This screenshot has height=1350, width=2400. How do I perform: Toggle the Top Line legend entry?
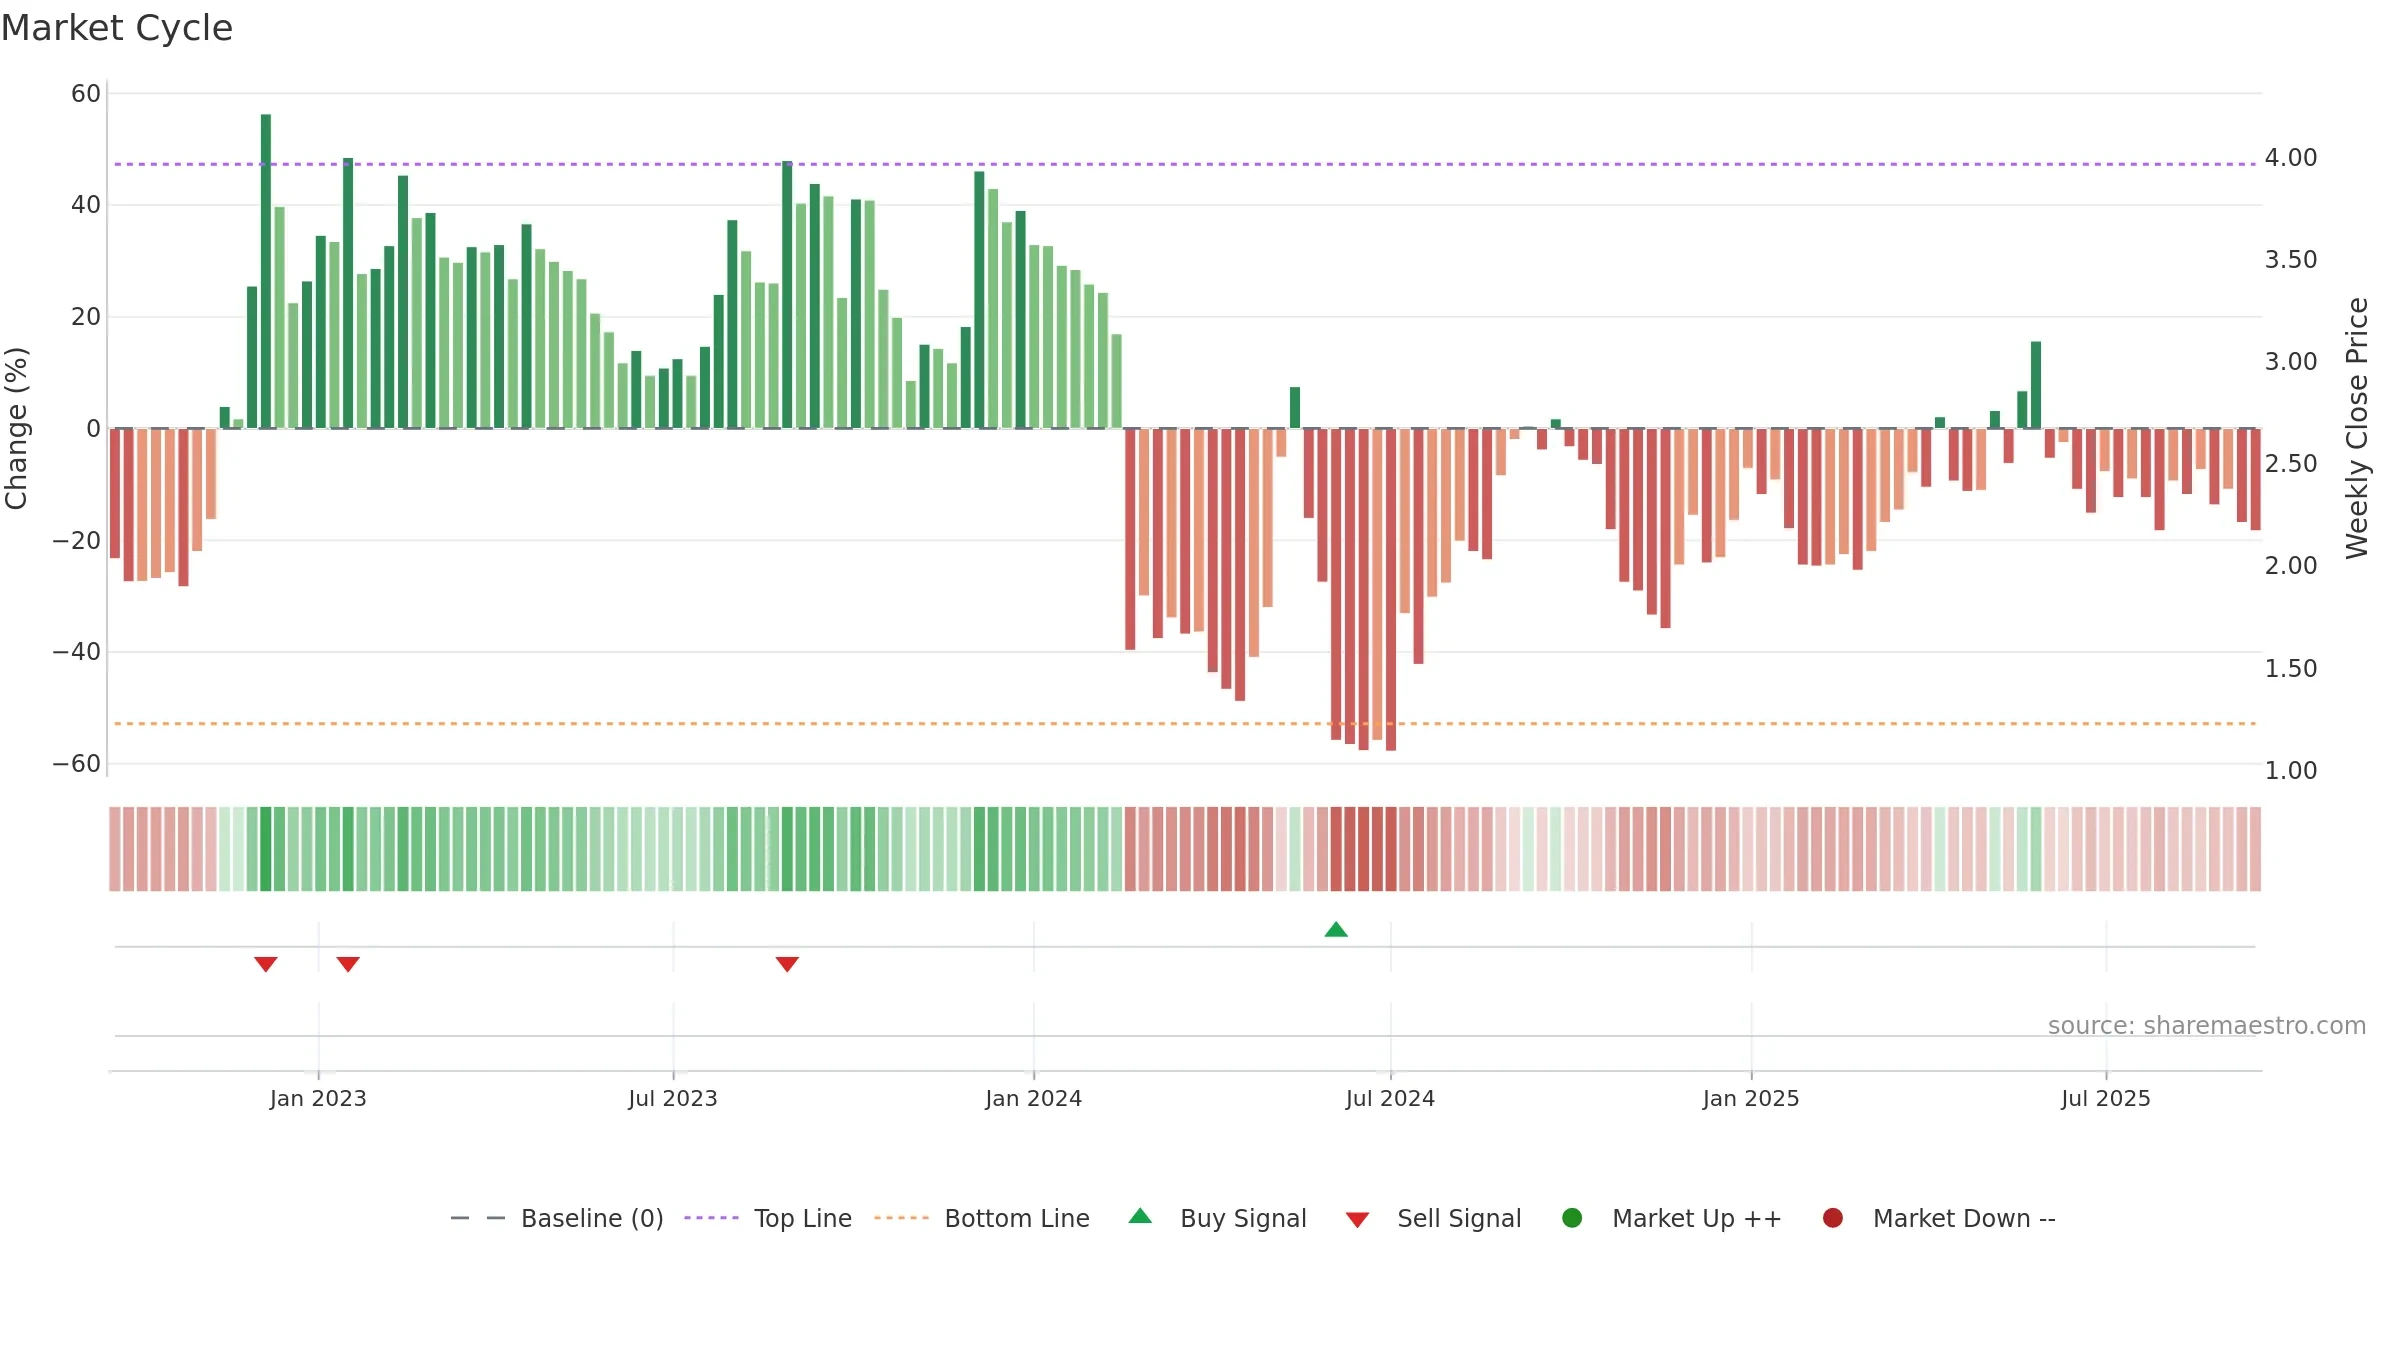click(768, 1218)
